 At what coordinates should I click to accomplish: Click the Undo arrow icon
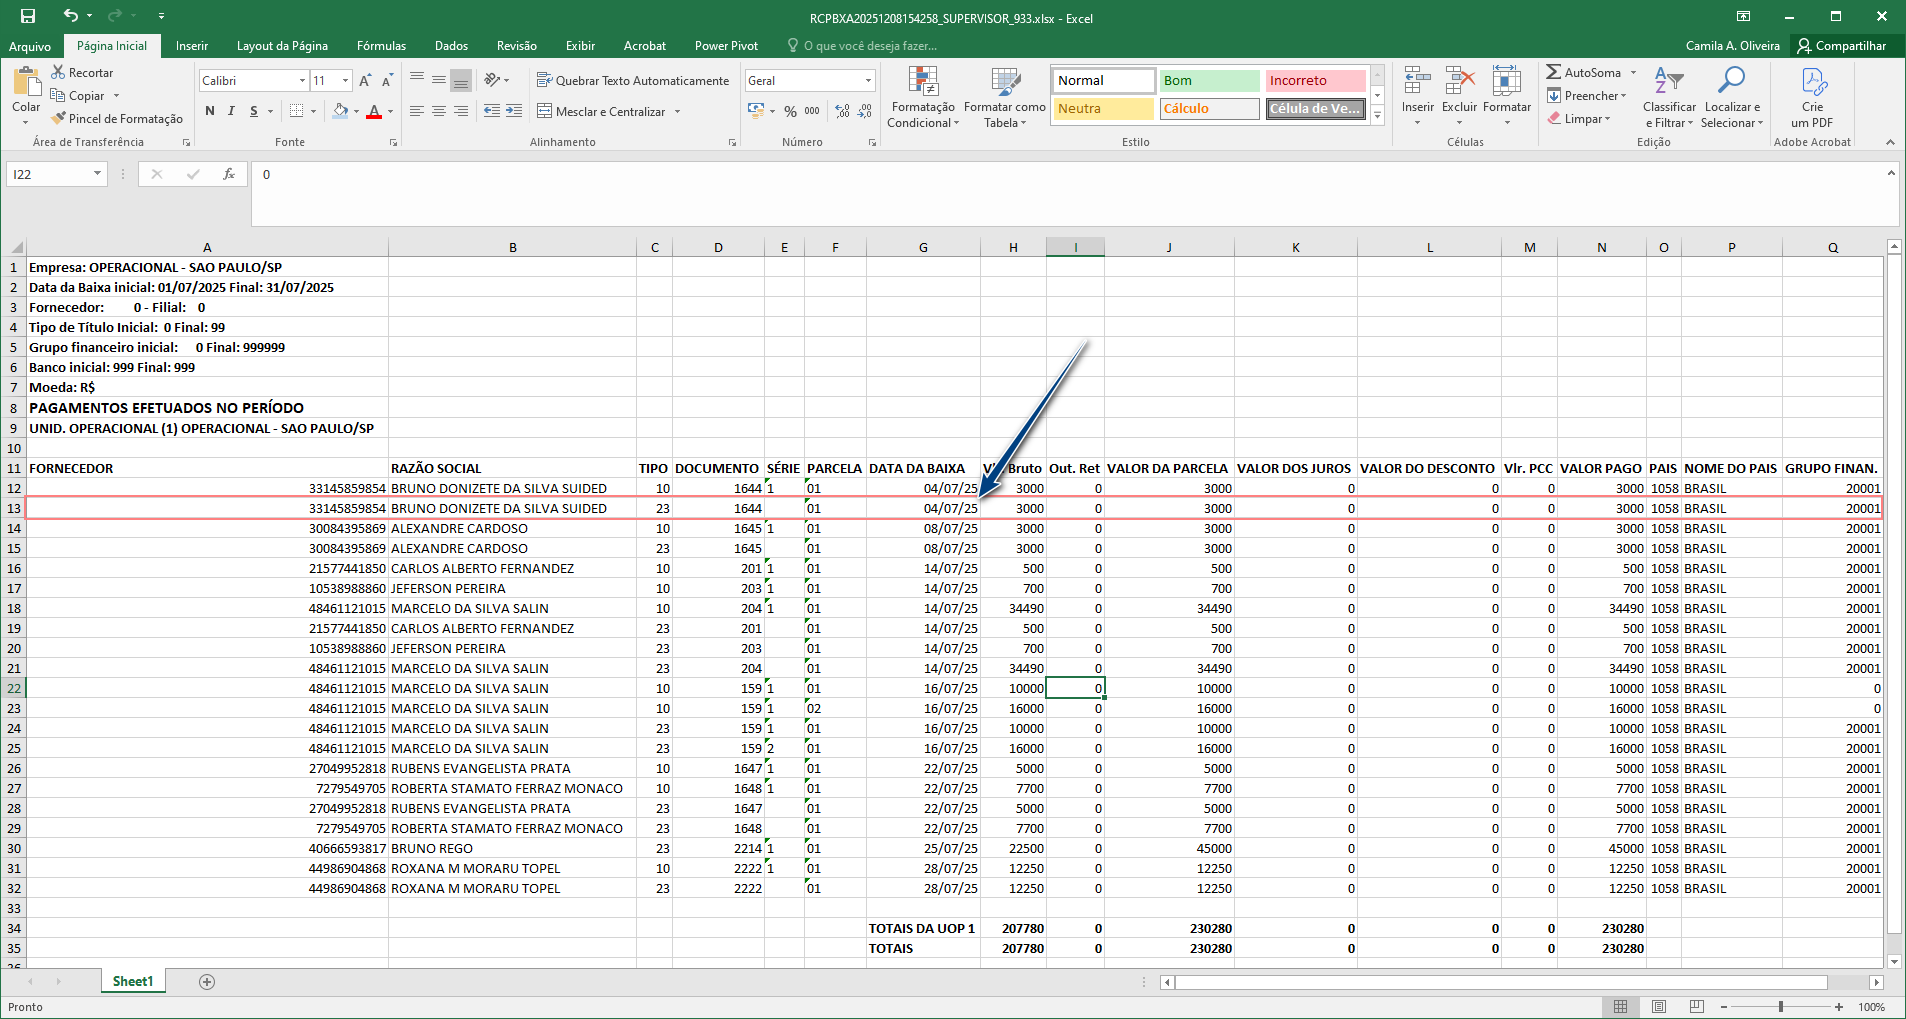click(x=70, y=16)
